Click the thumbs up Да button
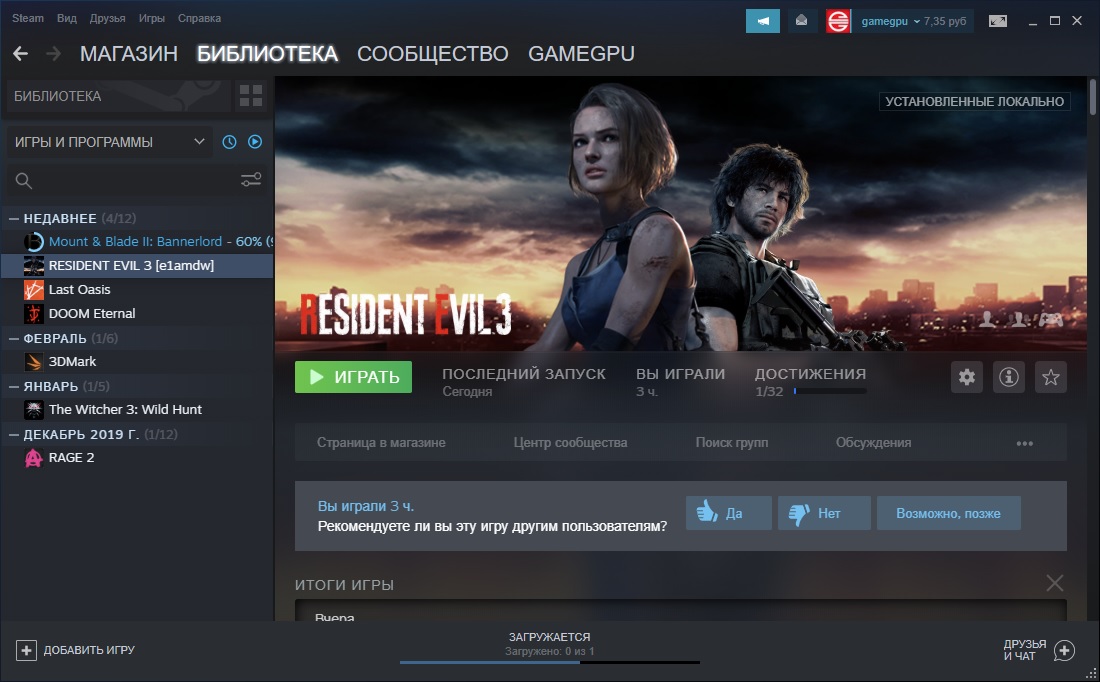The width and height of the screenshot is (1100, 682). tap(729, 513)
